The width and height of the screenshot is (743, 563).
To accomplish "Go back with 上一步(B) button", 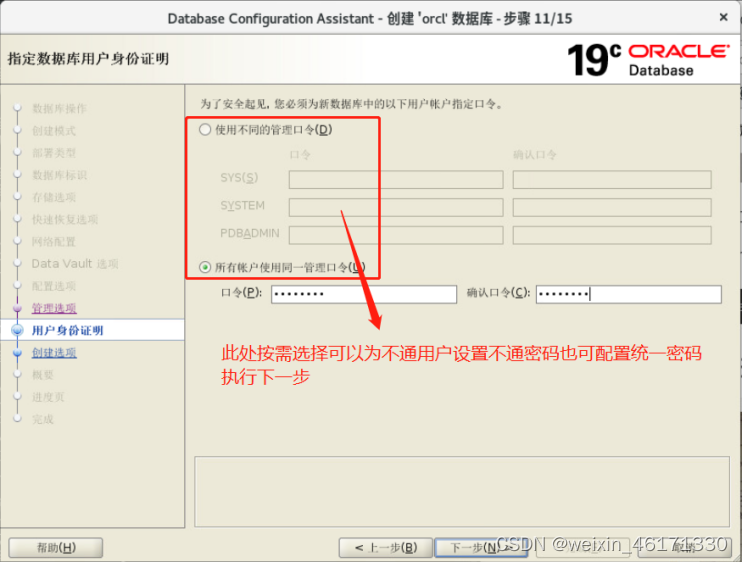I will point(386,548).
